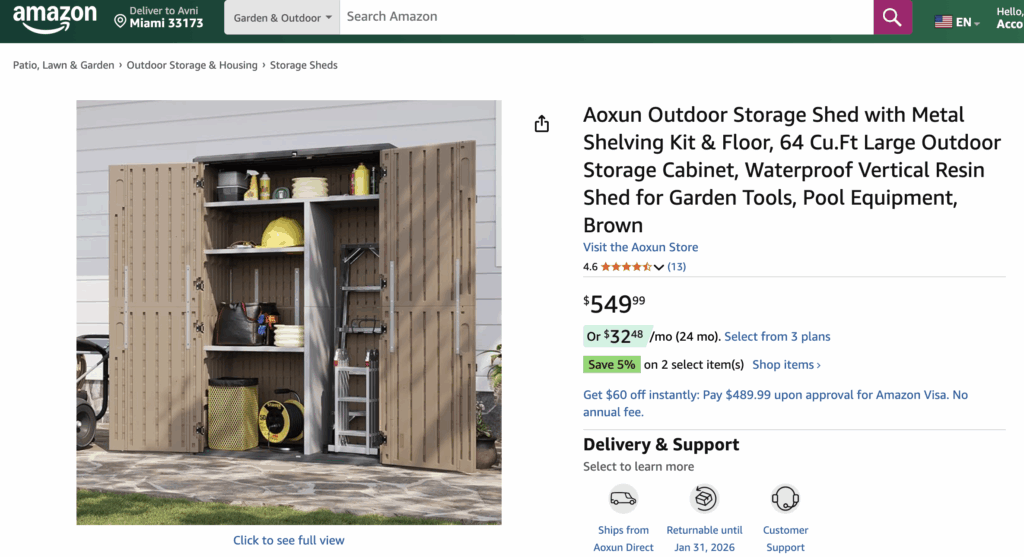
Task: Click Shop items link
Action: point(786,365)
